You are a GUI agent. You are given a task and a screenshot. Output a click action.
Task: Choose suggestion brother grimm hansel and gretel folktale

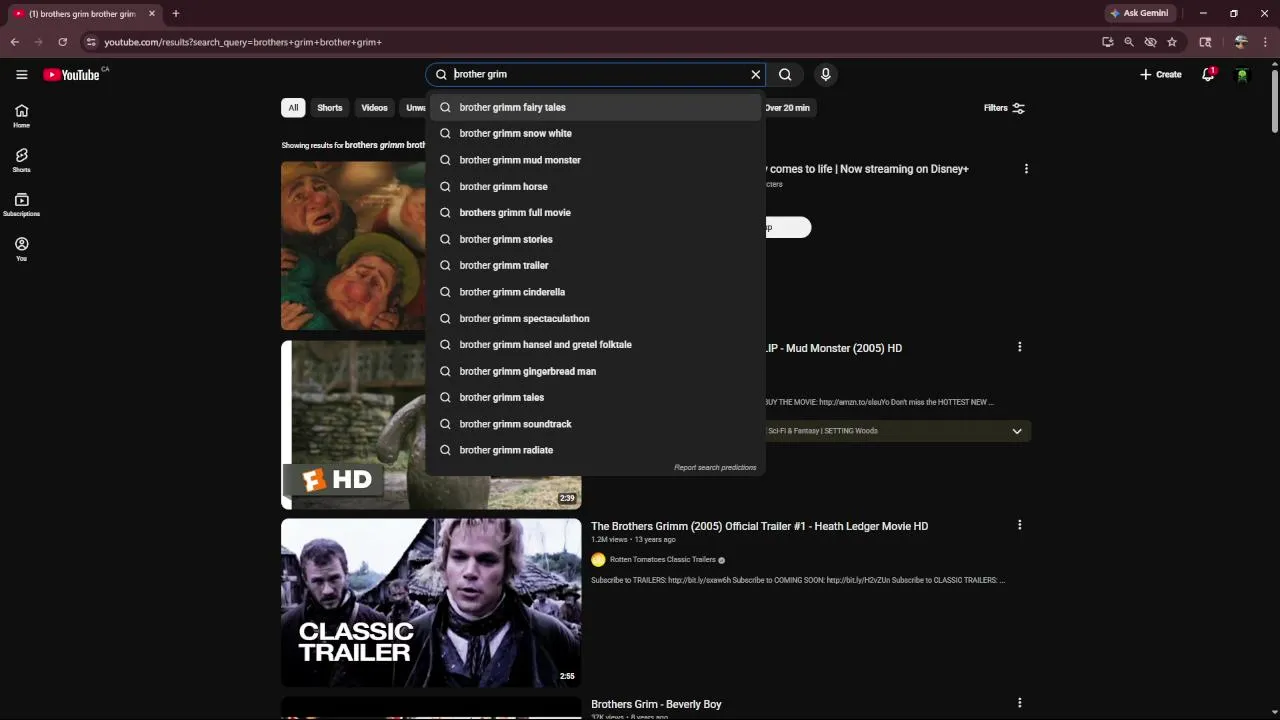coord(596,344)
